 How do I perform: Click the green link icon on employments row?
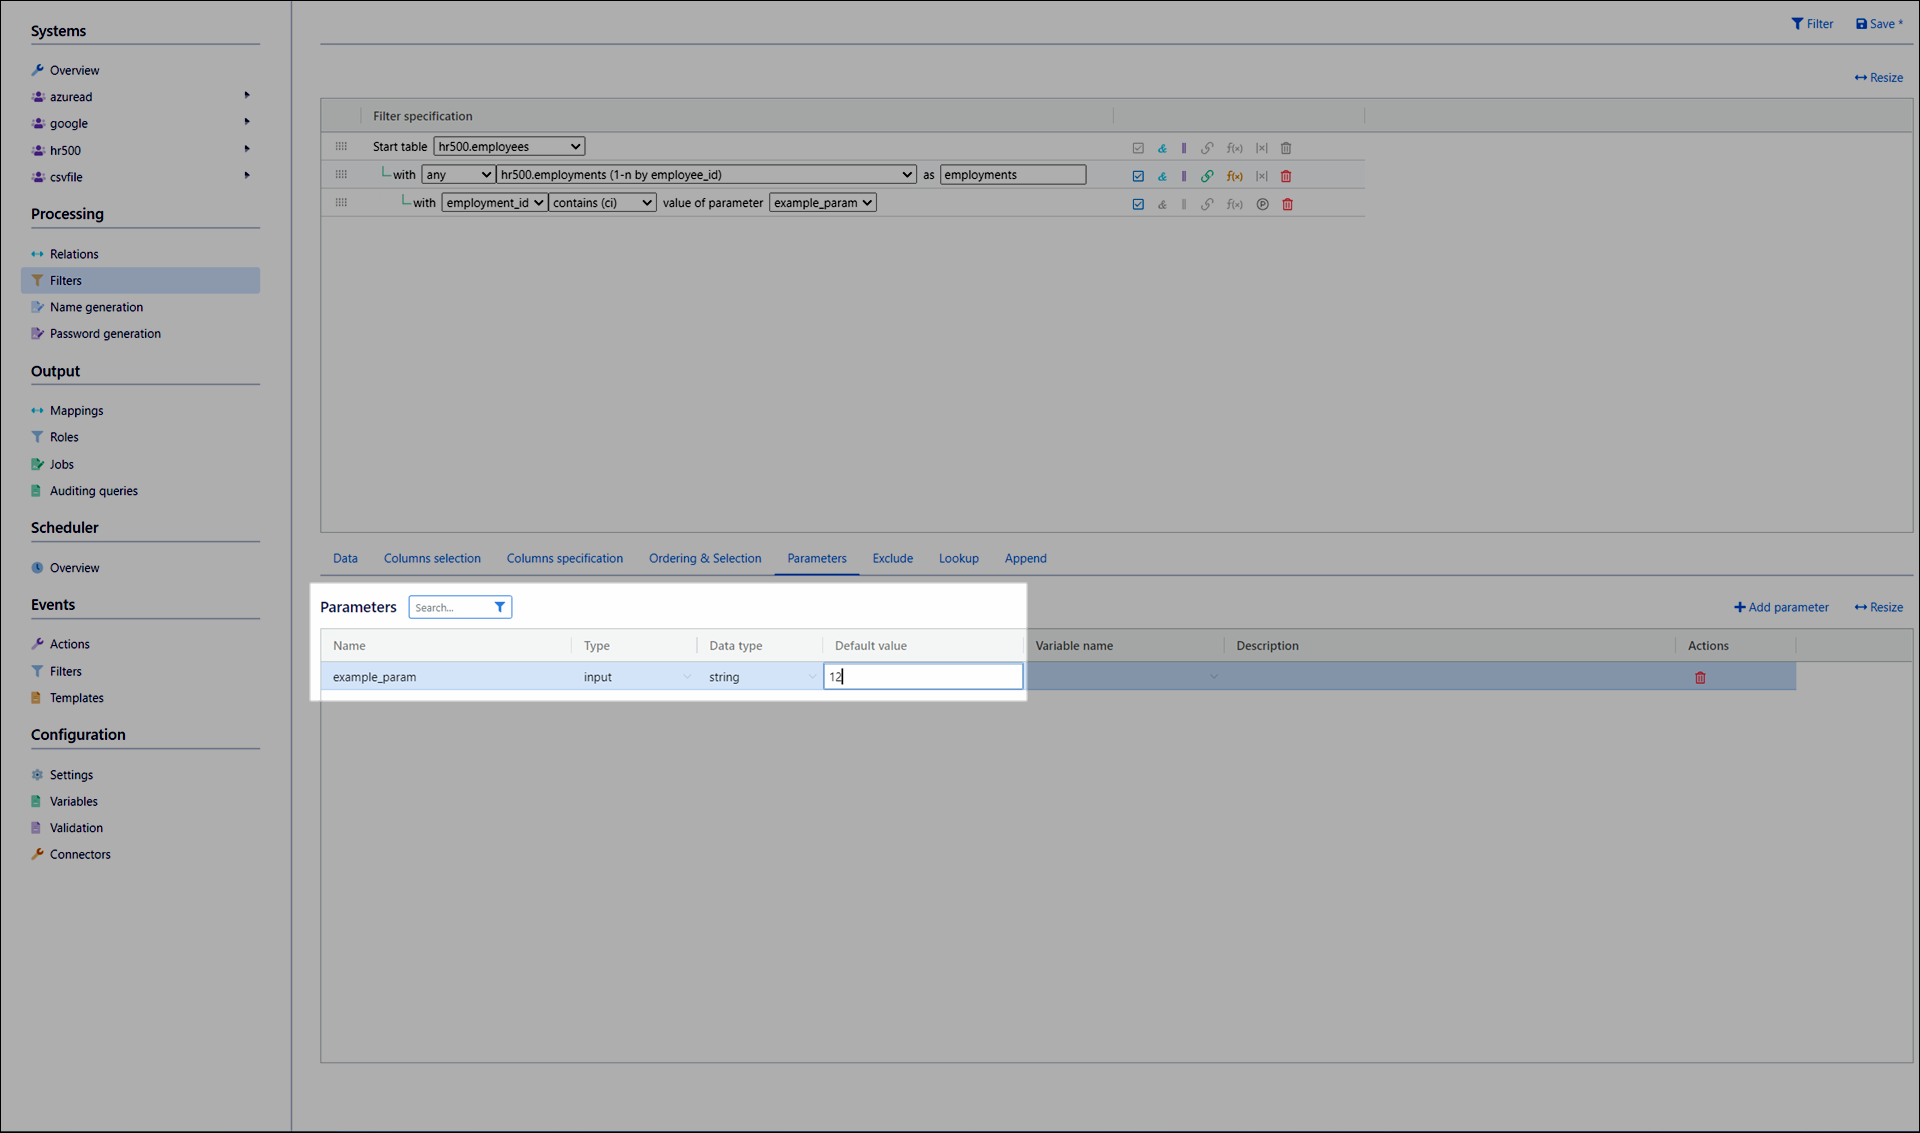pyautogui.click(x=1207, y=176)
